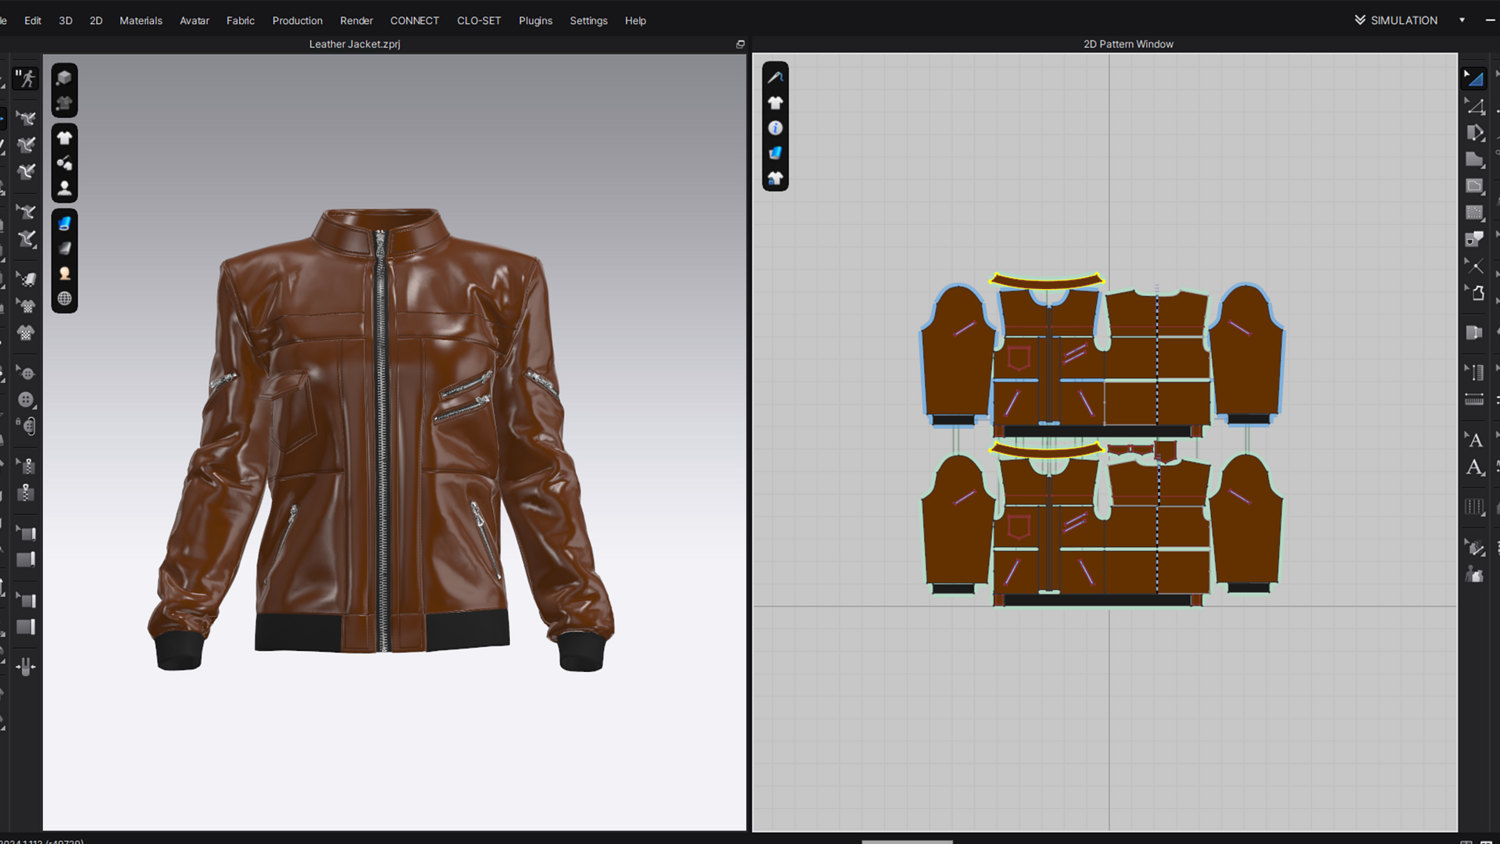Image resolution: width=1500 pixels, height=844 pixels.
Task: Click the CONNECT menu button
Action: (x=414, y=20)
